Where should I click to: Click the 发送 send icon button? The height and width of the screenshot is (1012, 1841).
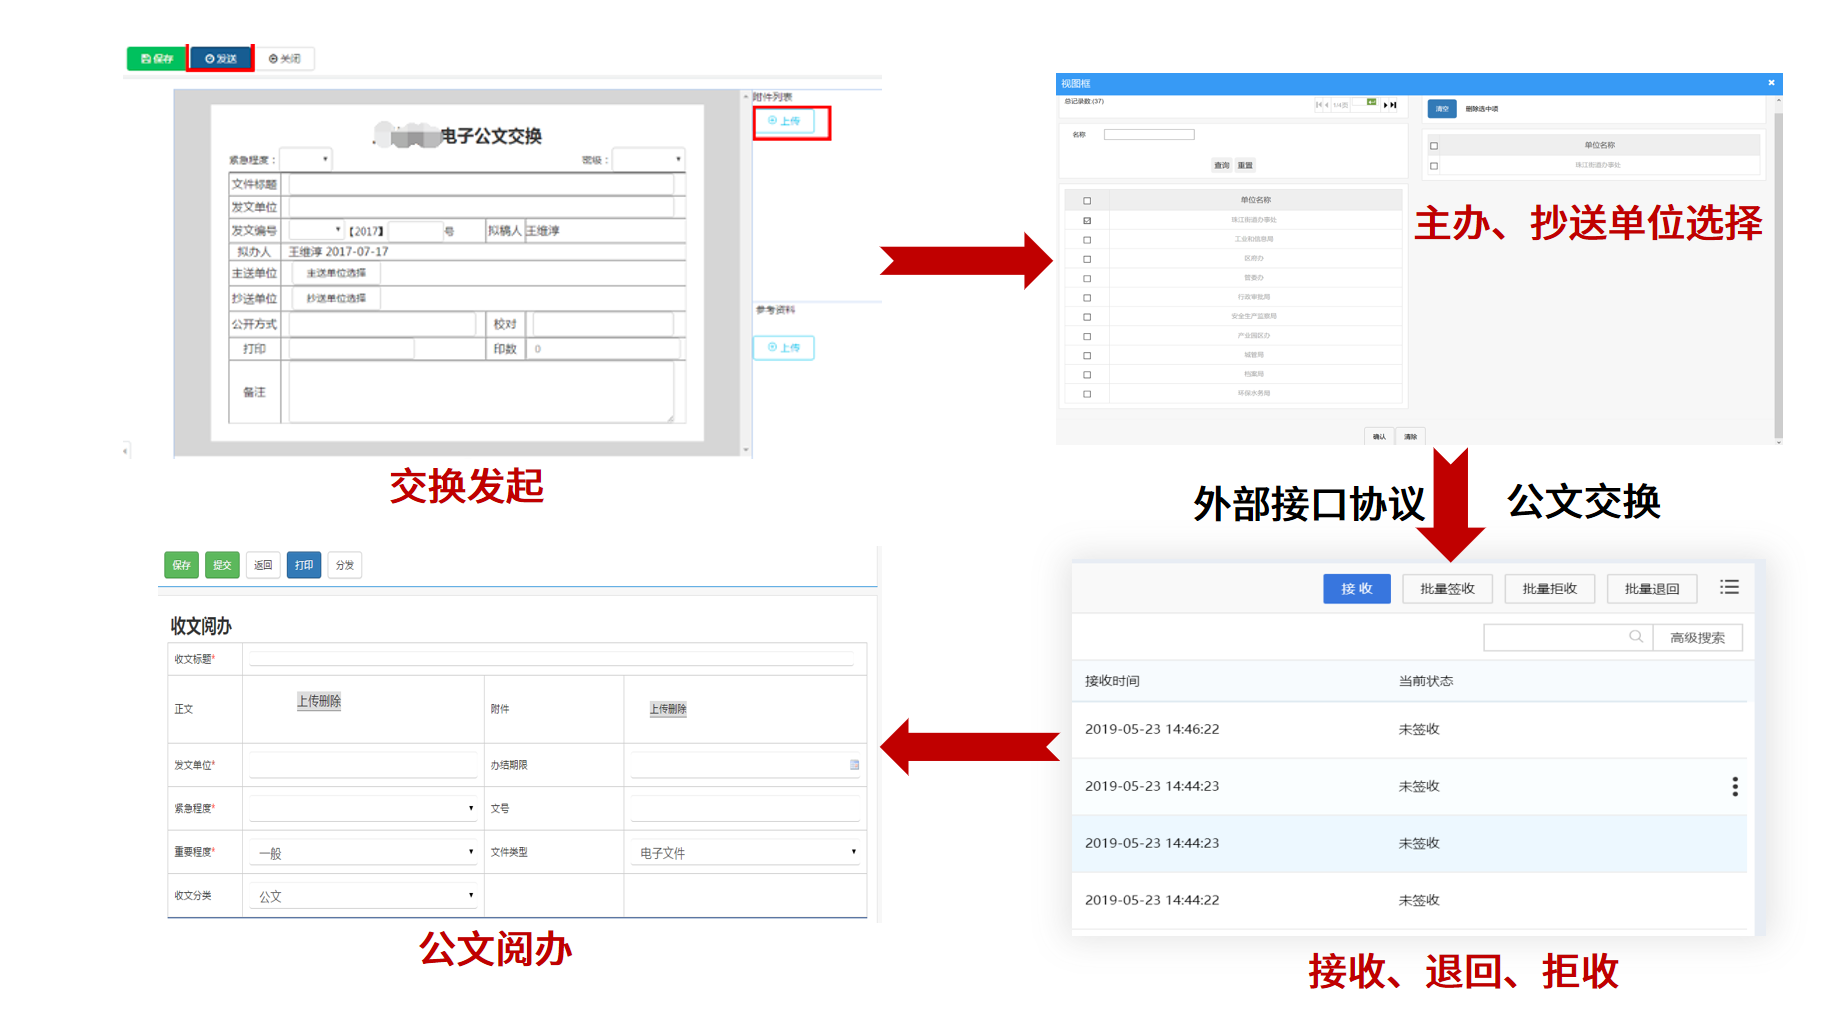220,57
